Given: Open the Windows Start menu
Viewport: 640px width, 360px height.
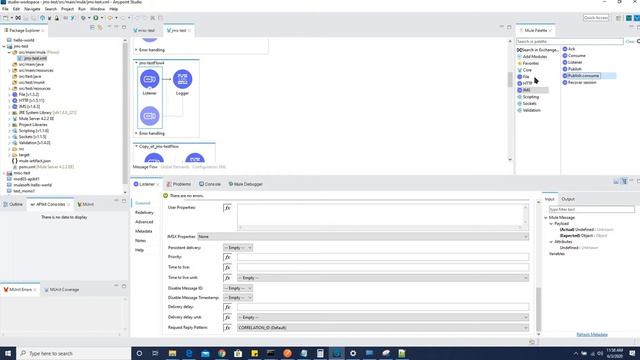Looking at the screenshot, I should click(8, 353).
